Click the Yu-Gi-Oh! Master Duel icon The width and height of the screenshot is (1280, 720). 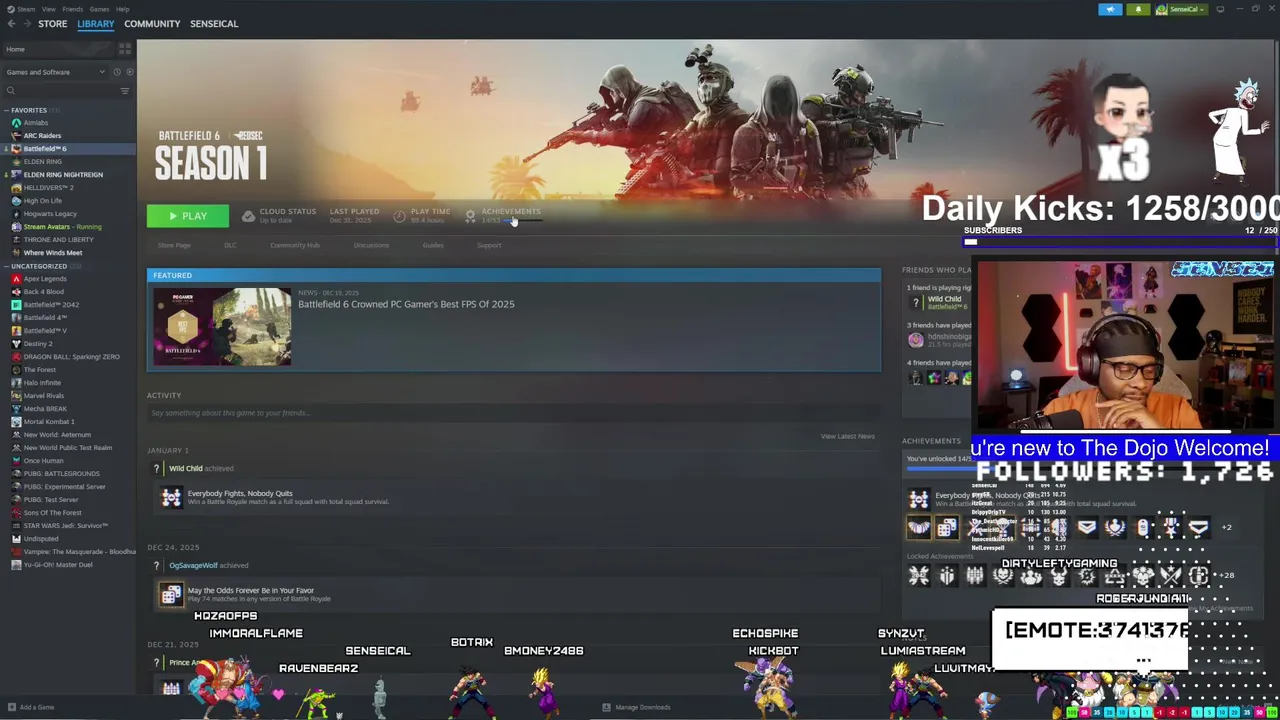tap(16, 565)
